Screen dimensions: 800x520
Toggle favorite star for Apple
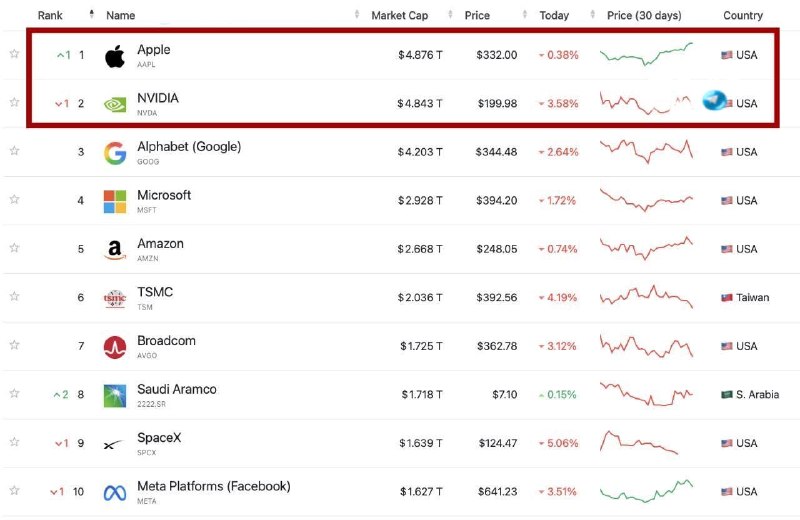pyautogui.click(x=14, y=54)
